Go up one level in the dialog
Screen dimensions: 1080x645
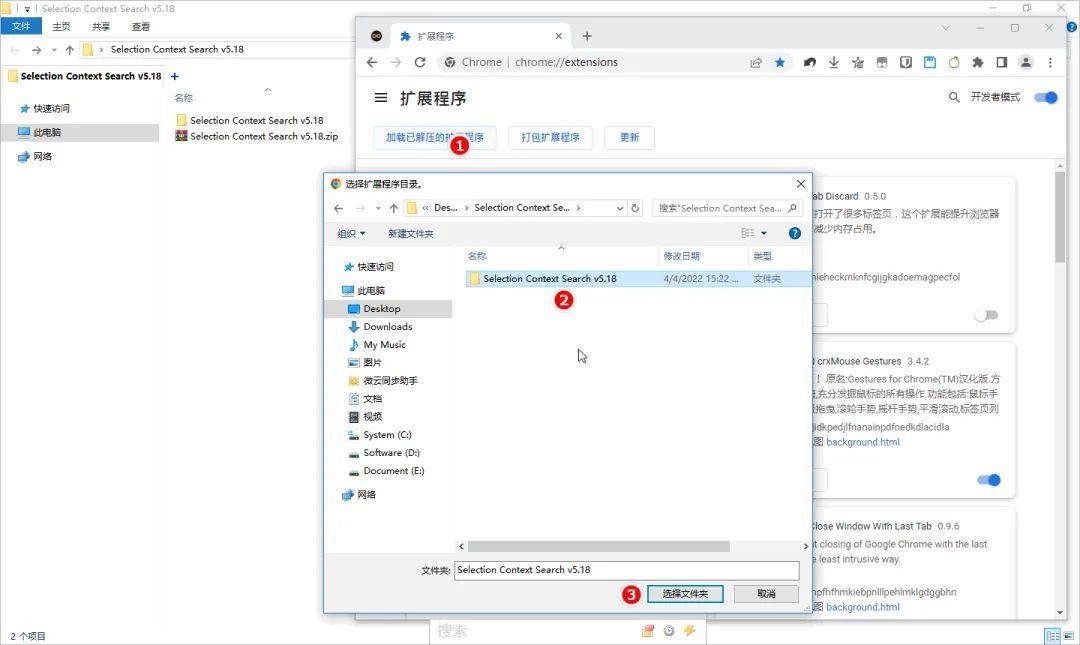[x=393, y=208]
